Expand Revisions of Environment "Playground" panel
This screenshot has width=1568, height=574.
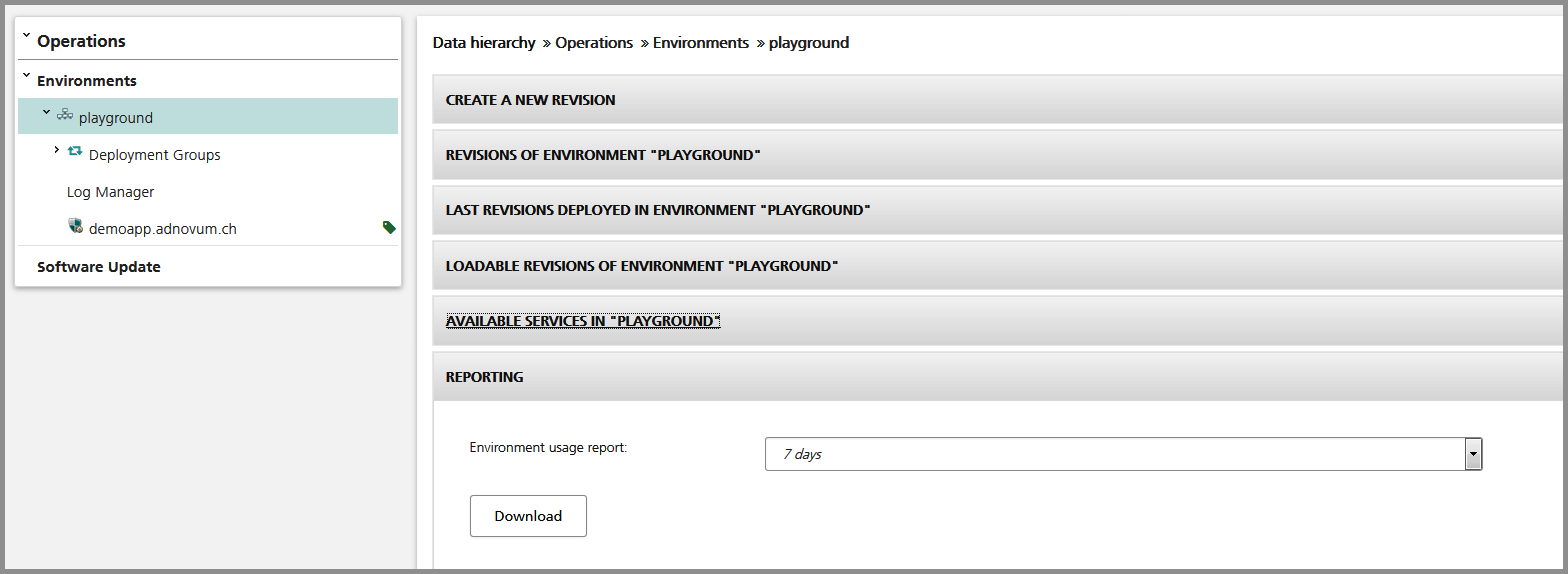coord(1000,155)
